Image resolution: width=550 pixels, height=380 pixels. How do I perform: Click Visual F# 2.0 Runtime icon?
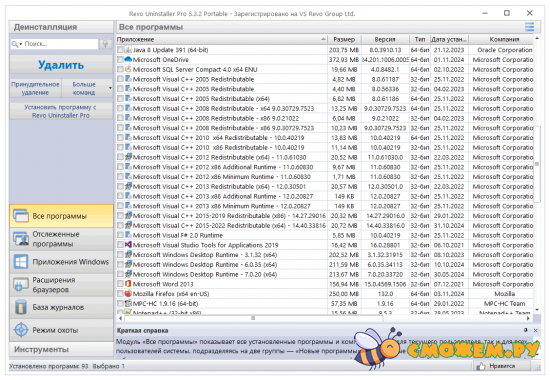point(128,235)
